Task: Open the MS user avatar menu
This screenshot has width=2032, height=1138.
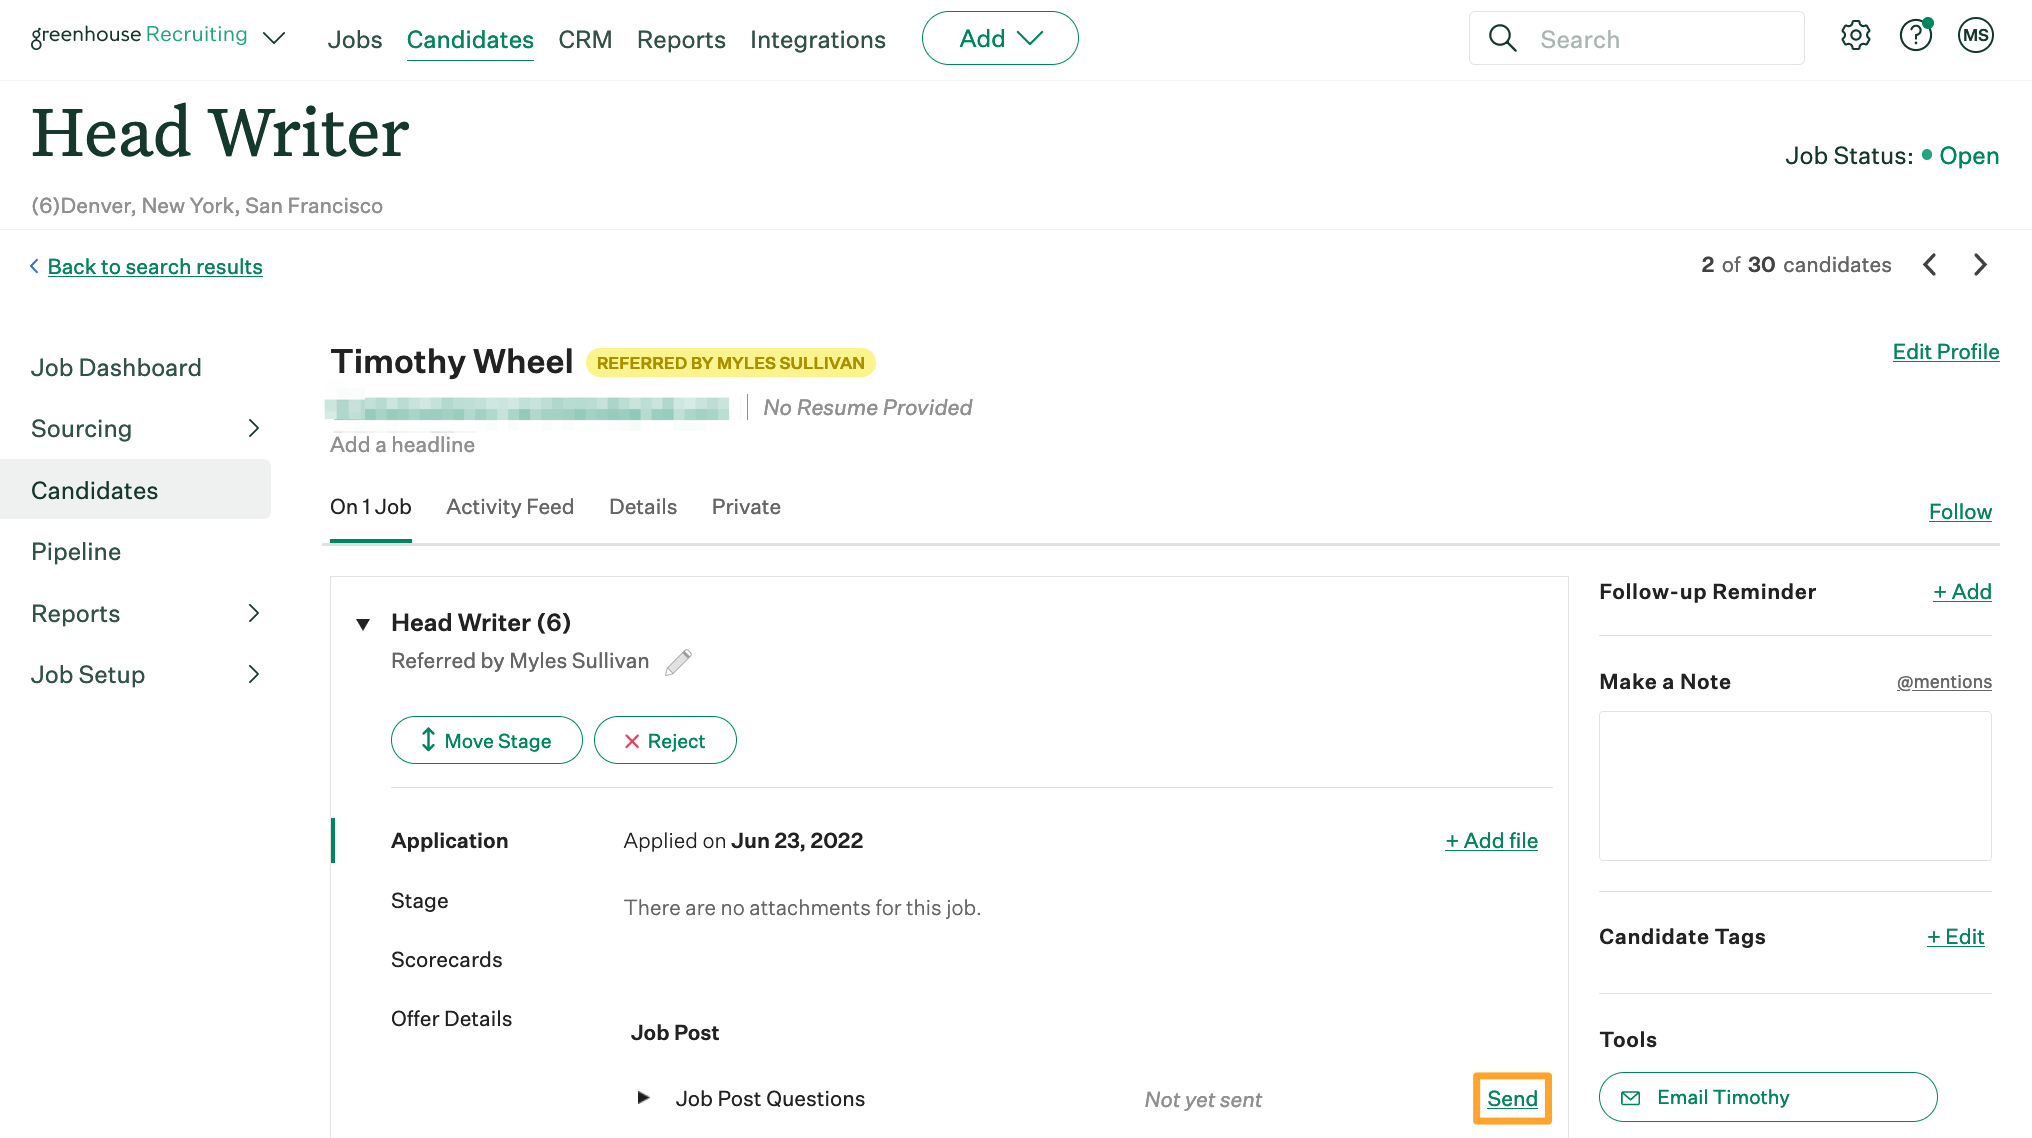Action: coord(1975,36)
